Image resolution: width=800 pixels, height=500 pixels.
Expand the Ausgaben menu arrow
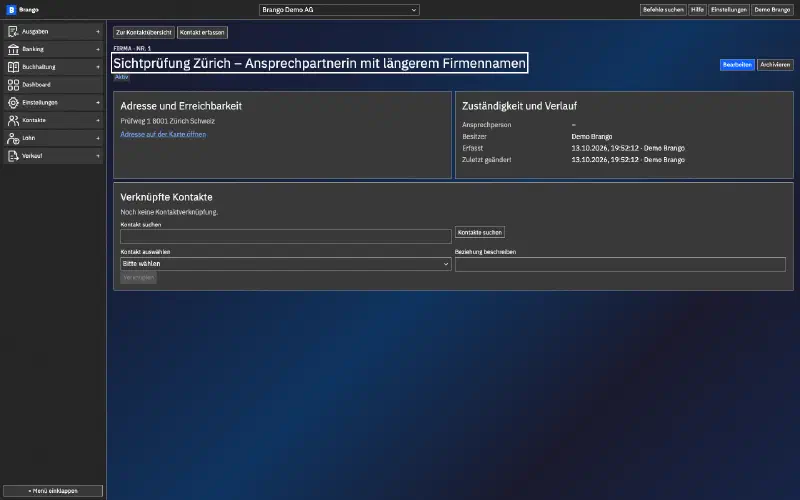click(x=98, y=32)
